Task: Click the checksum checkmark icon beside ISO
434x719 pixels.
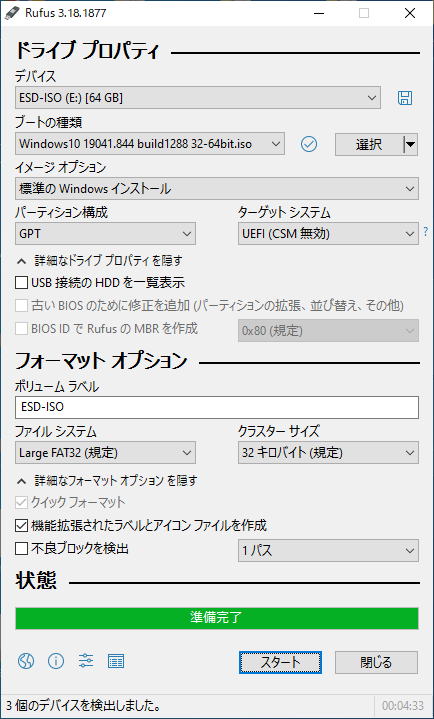Action: (x=309, y=144)
